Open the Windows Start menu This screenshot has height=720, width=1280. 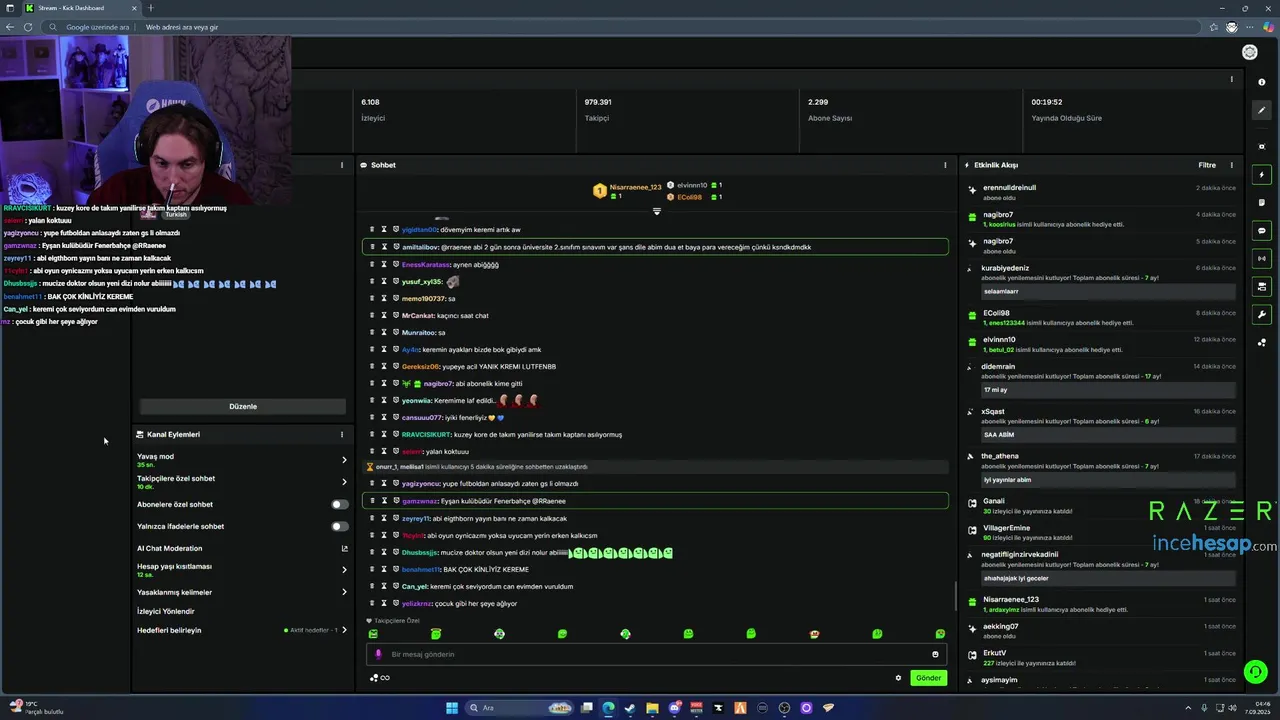(x=452, y=708)
